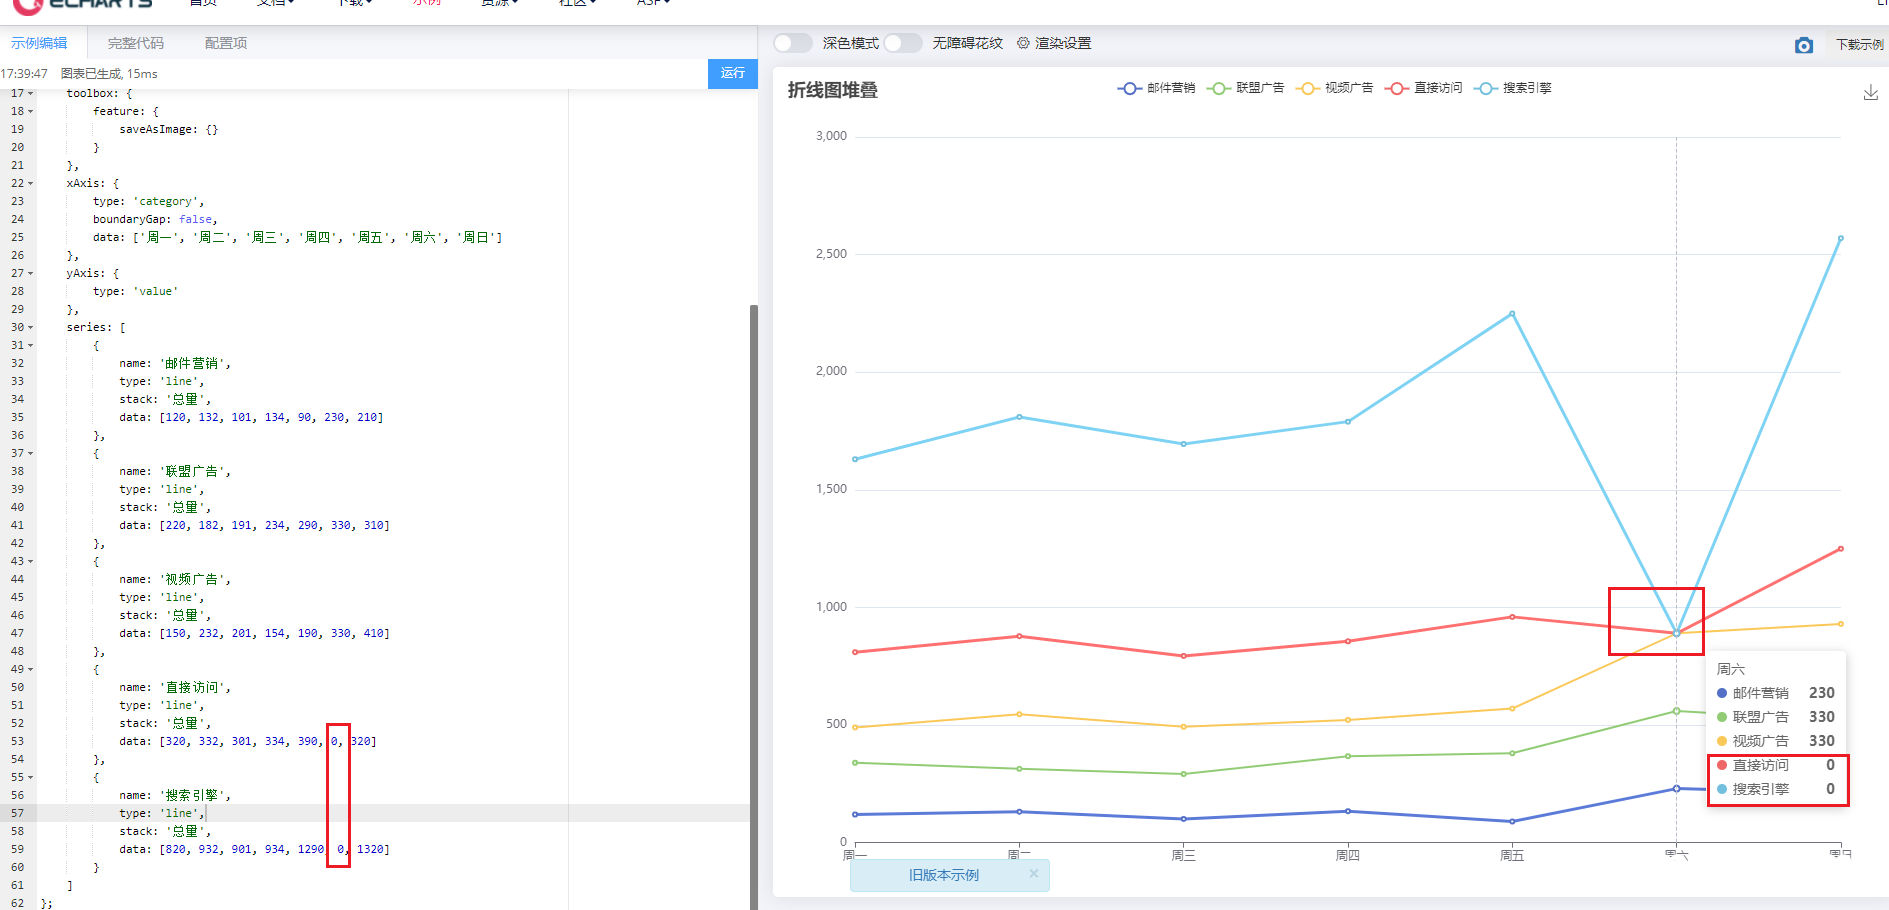Image resolution: width=1889 pixels, height=910 pixels.
Task: Click code line boundaryGap: false
Action: (x=155, y=219)
